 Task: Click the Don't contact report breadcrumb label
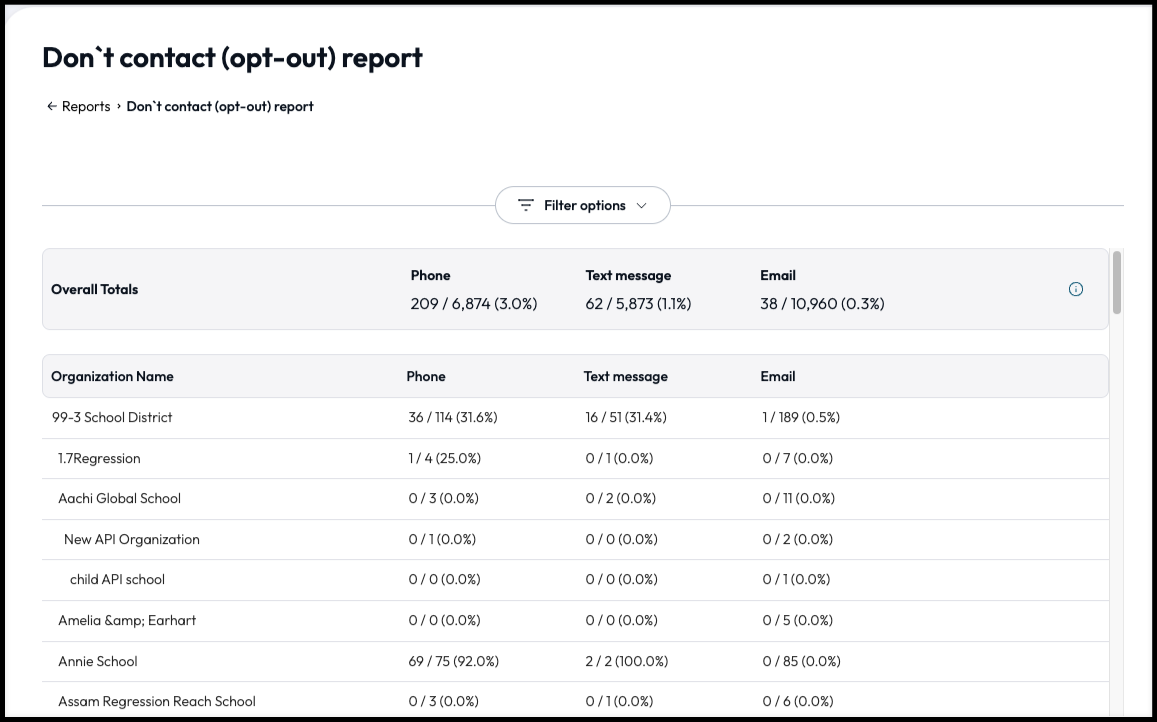click(220, 106)
